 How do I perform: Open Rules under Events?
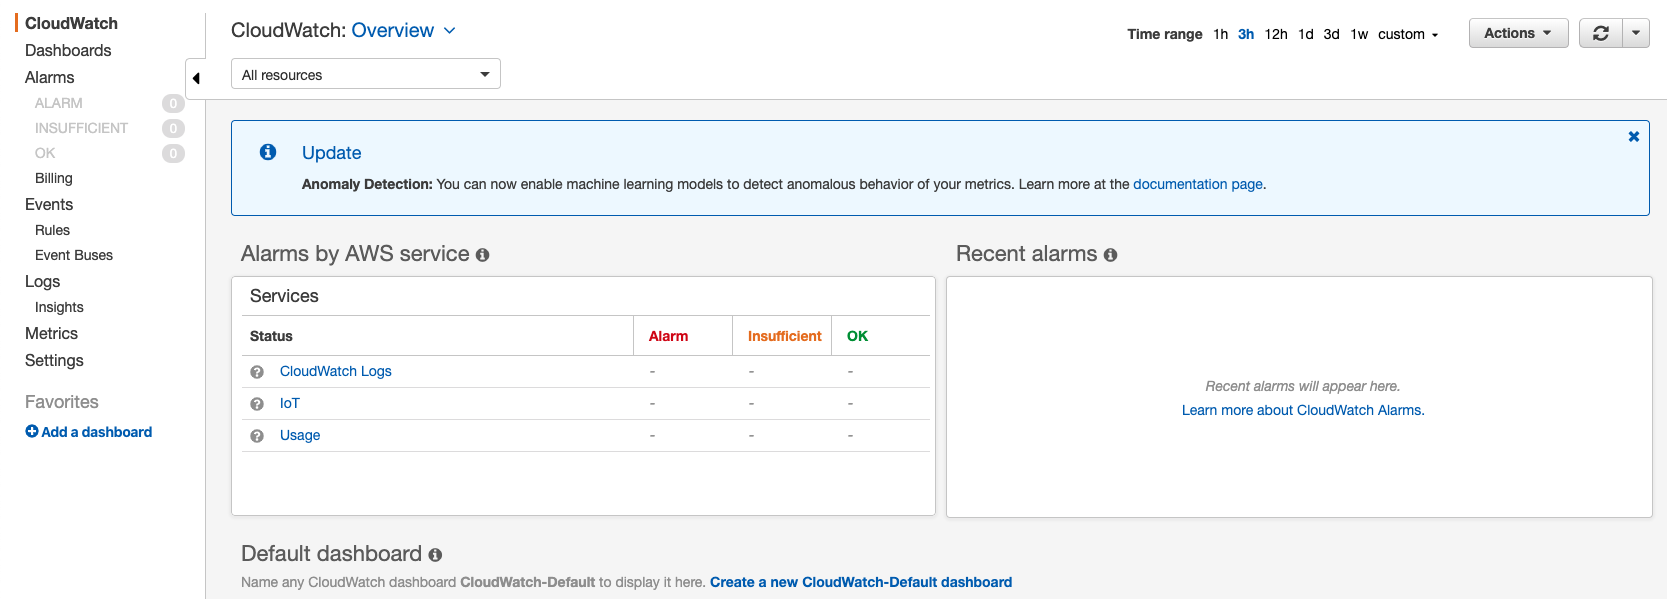tap(53, 230)
